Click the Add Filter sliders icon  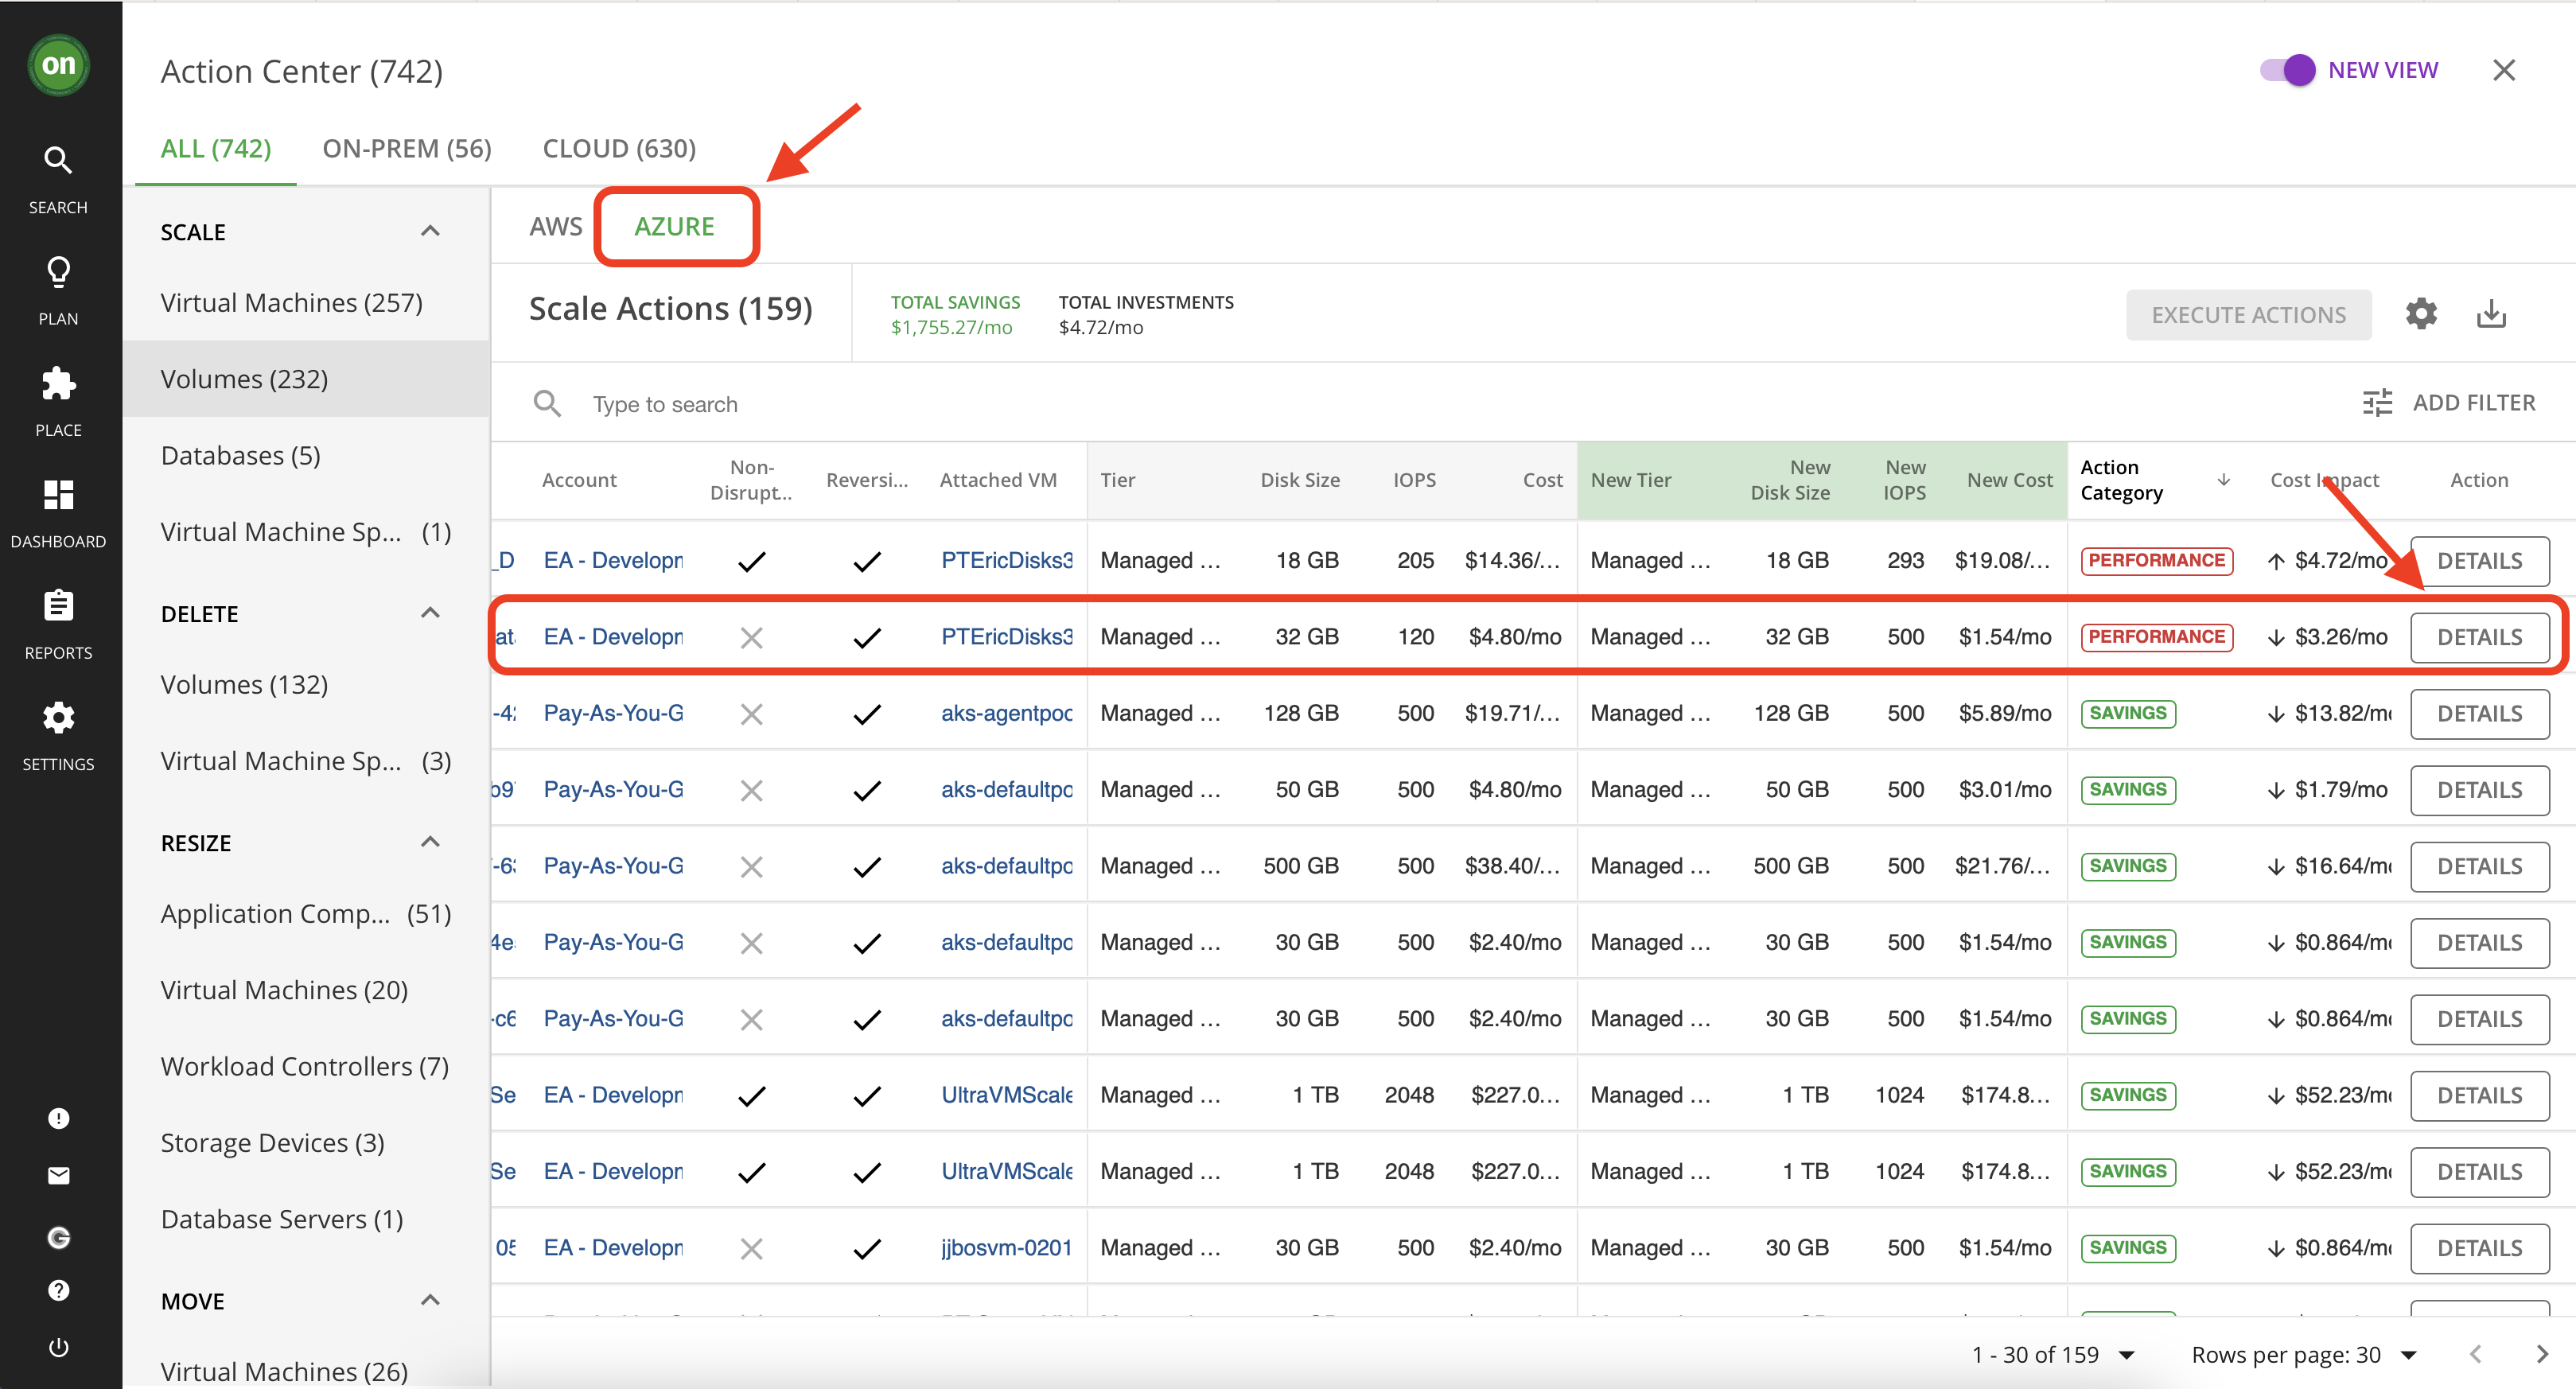pos(2377,403)
